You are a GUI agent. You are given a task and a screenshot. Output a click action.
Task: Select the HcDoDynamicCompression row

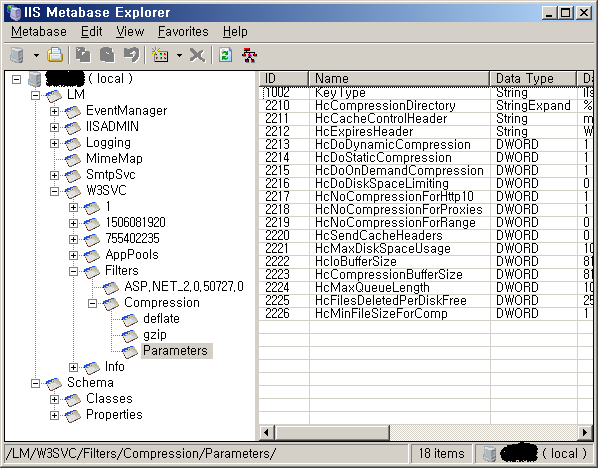click(x=426, y=145)
